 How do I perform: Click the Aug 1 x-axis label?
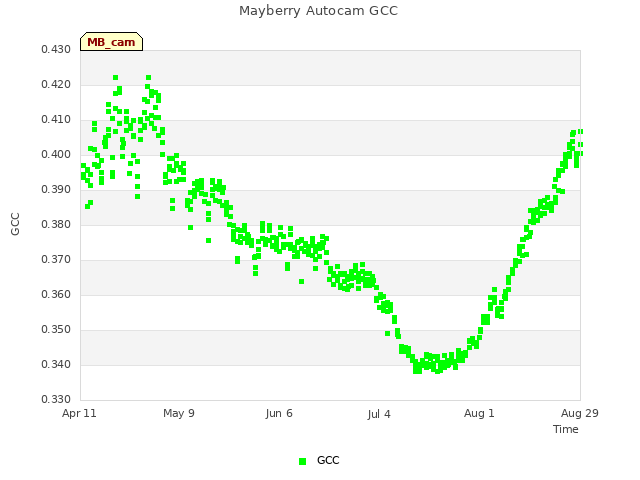[x=479, y=413]
